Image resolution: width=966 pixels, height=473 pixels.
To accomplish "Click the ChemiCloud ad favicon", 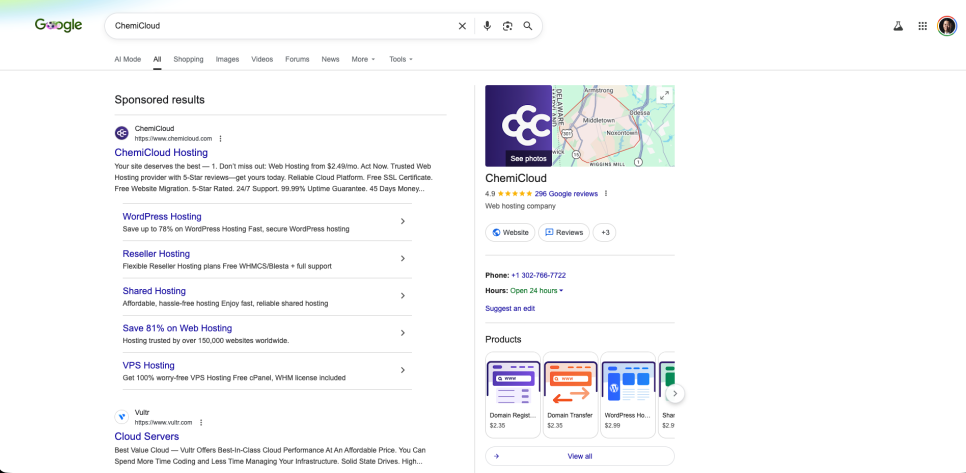I will click(x=122, y=133).
